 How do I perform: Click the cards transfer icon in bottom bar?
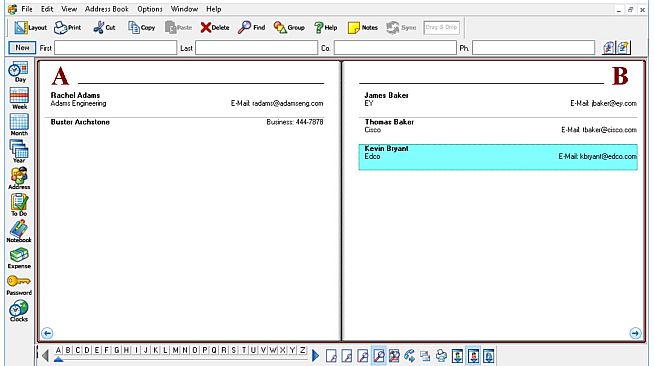tap(425, 356)
